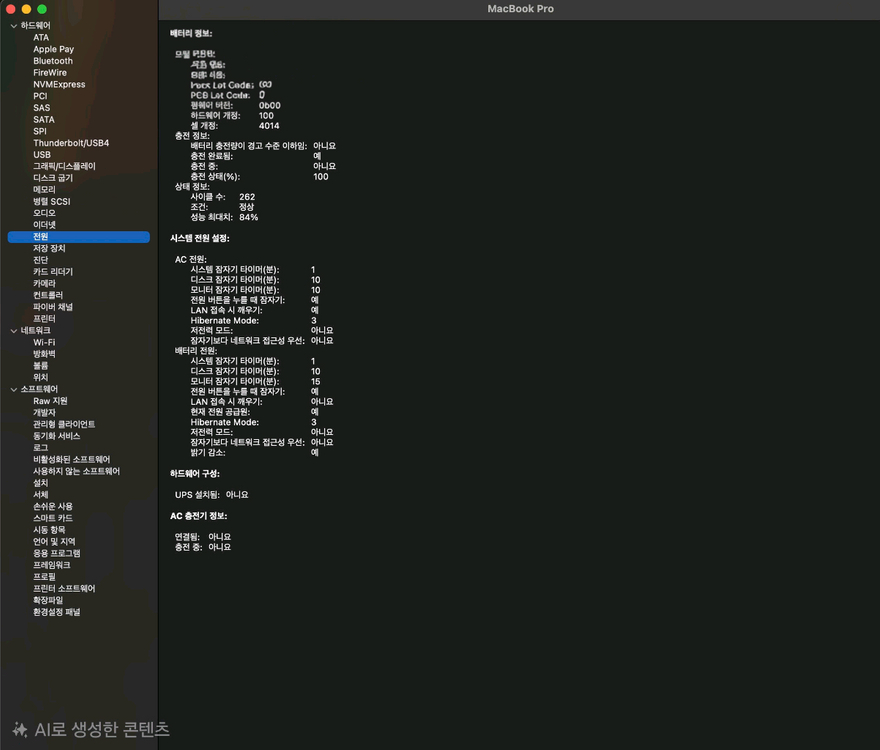The image size is (880, 750).
Task: Collapse the 하드웨어 section chevron
Action: 13,26
